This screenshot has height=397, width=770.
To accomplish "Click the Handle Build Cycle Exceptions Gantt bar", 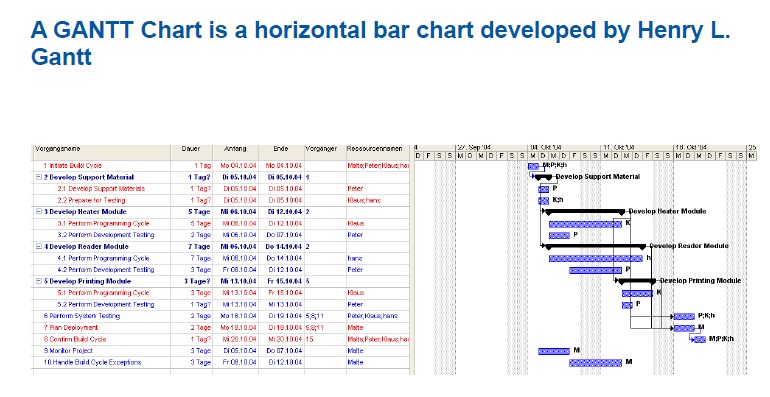I will tap(596, 363).
